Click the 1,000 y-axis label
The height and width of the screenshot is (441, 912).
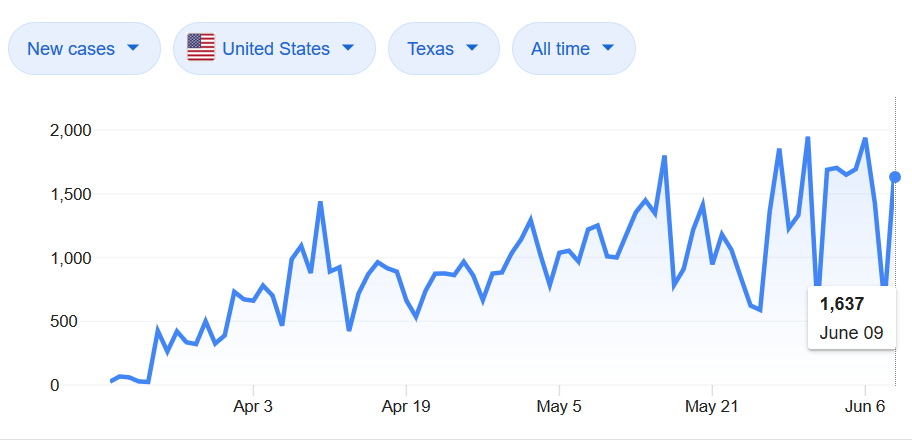tap(70, 258)
